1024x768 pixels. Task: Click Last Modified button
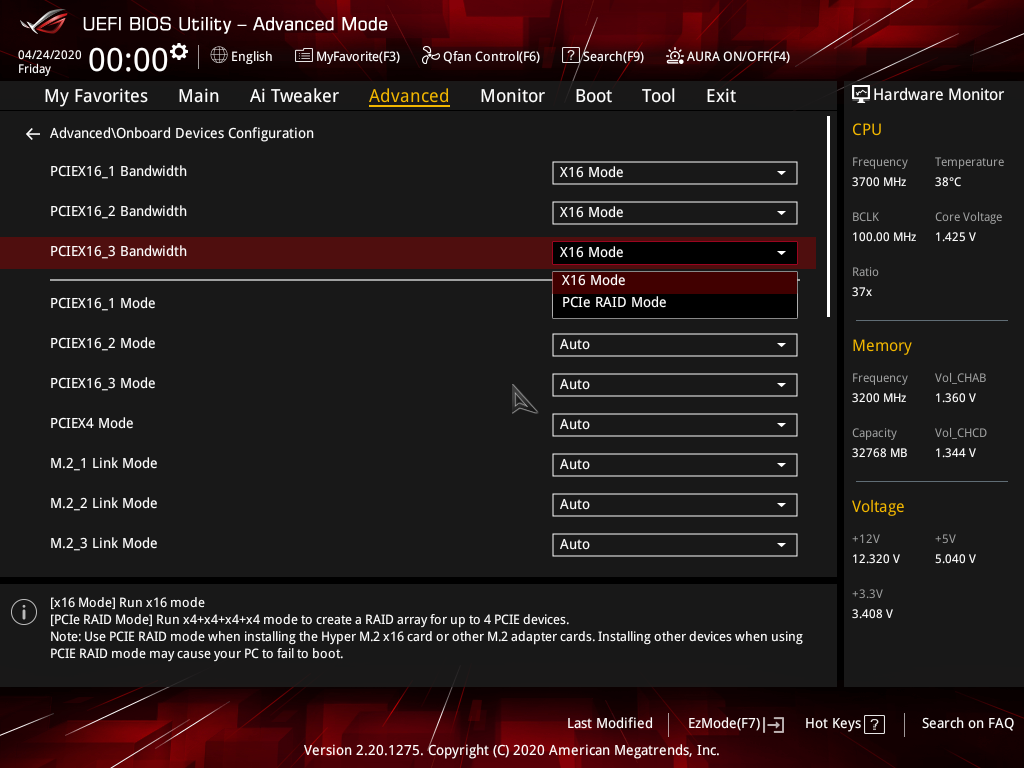609,724
